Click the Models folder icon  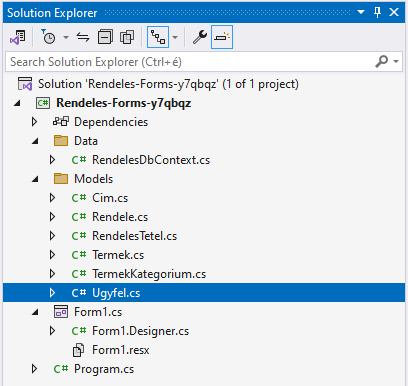[61, 179]
